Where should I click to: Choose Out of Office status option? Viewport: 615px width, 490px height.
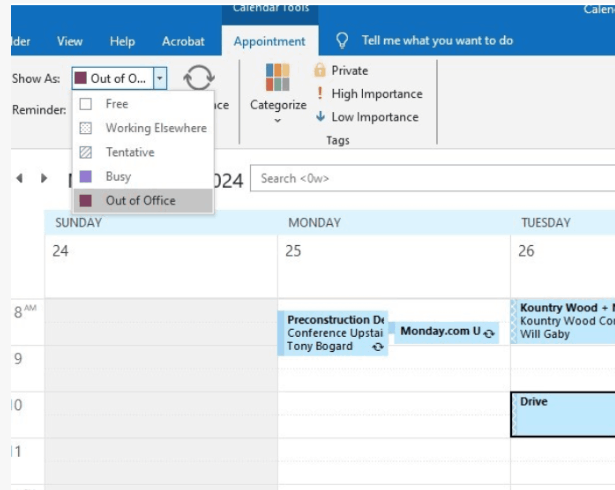[143, 201]
